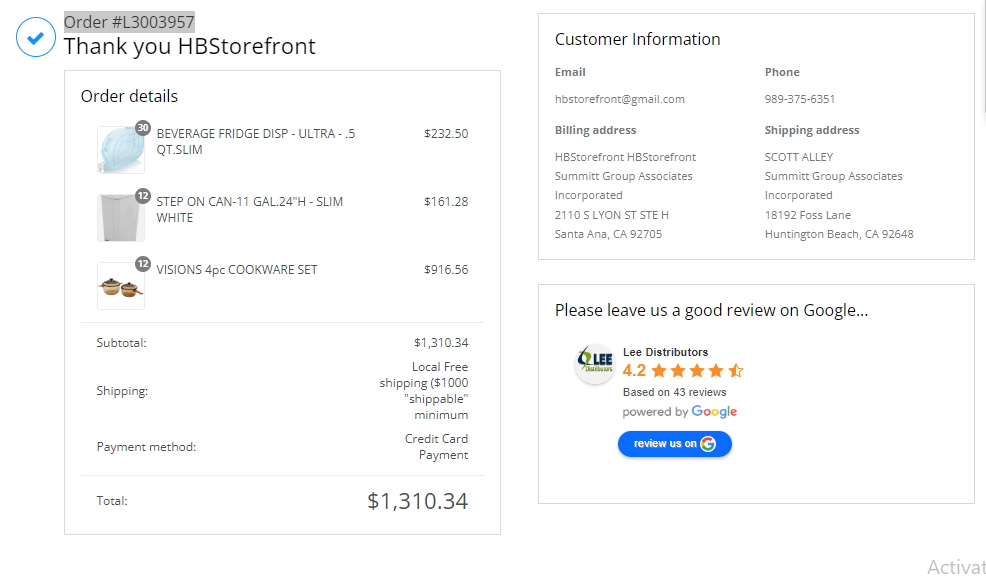986x580 pixels.
Task: Click the Lee Distributors logo
Action: [595, 363]
